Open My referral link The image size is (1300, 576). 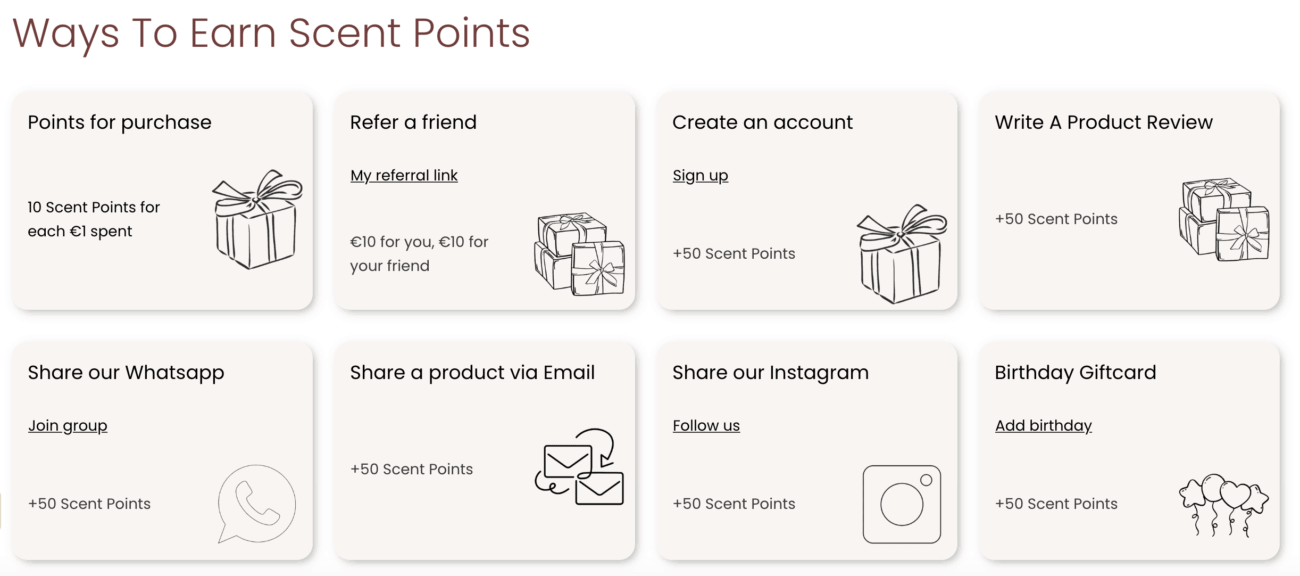pos(404,175)
